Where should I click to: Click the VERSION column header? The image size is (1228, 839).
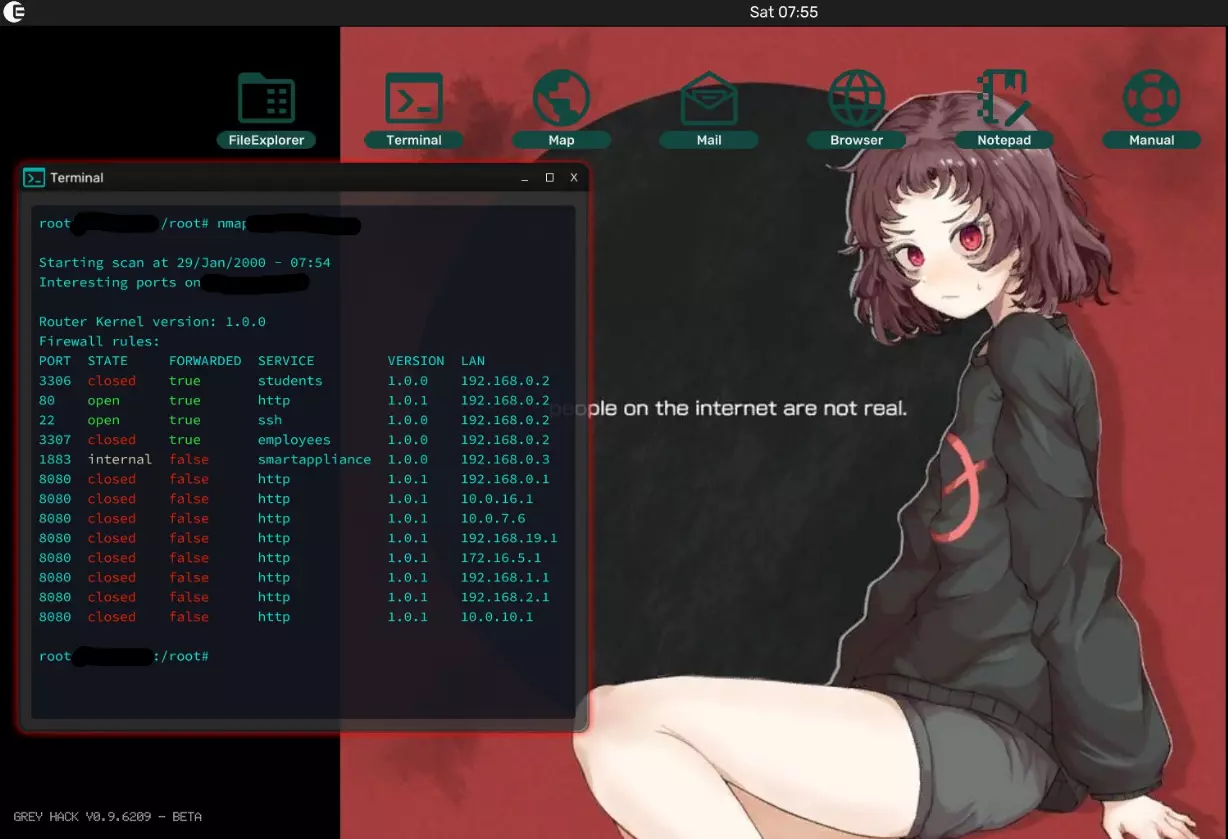416,361
